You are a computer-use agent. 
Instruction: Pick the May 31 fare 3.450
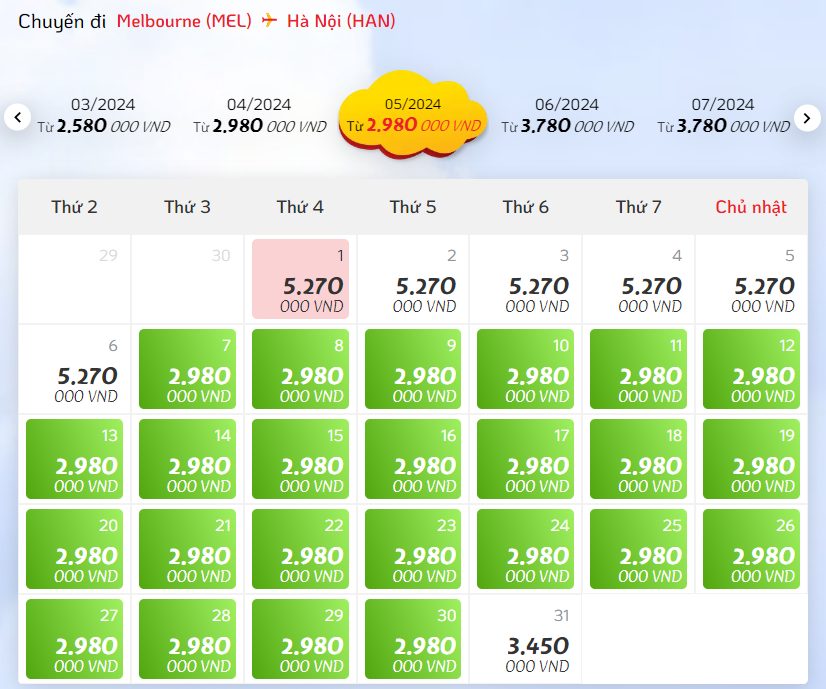[526, 639]
